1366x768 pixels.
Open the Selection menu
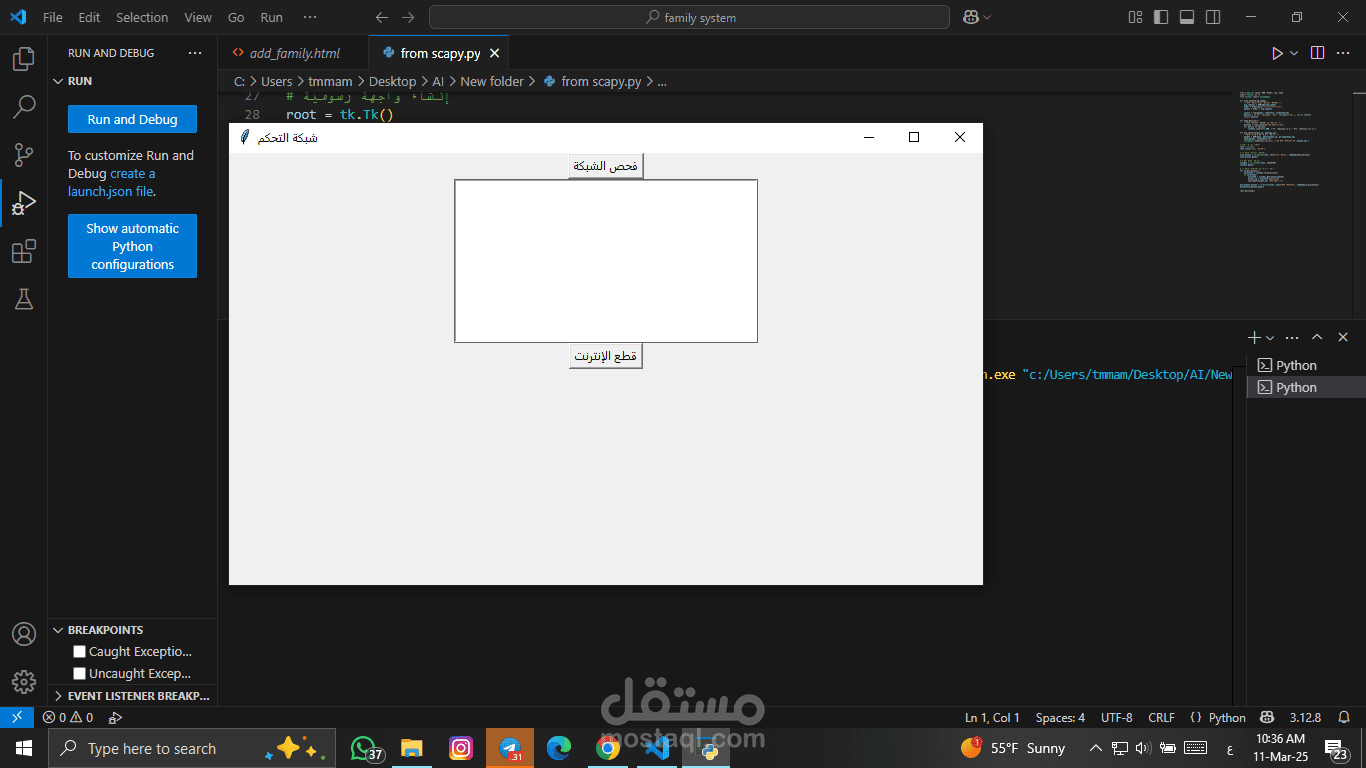(142, 17)
